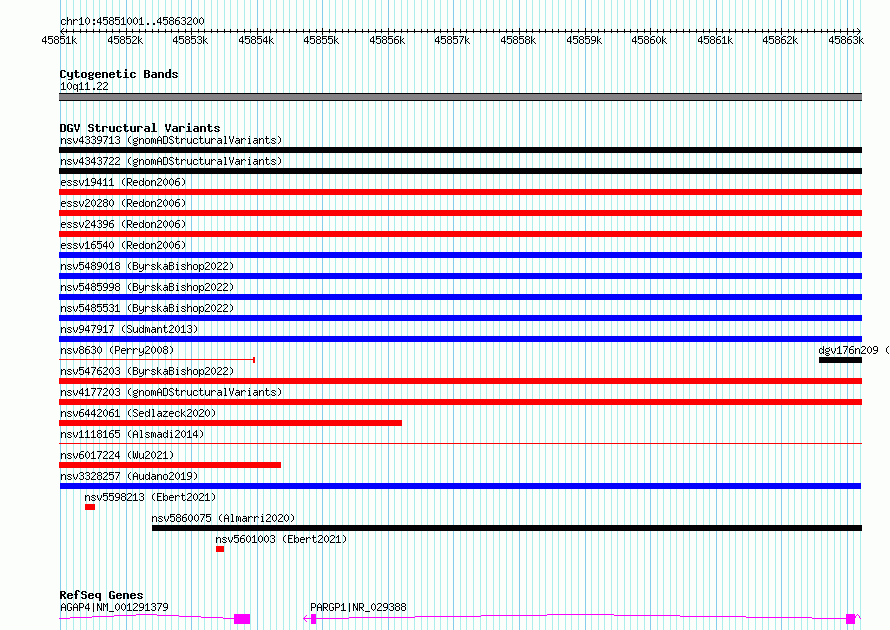
Task: Select the red bar under nsv4177203
Action: point(460,402)
